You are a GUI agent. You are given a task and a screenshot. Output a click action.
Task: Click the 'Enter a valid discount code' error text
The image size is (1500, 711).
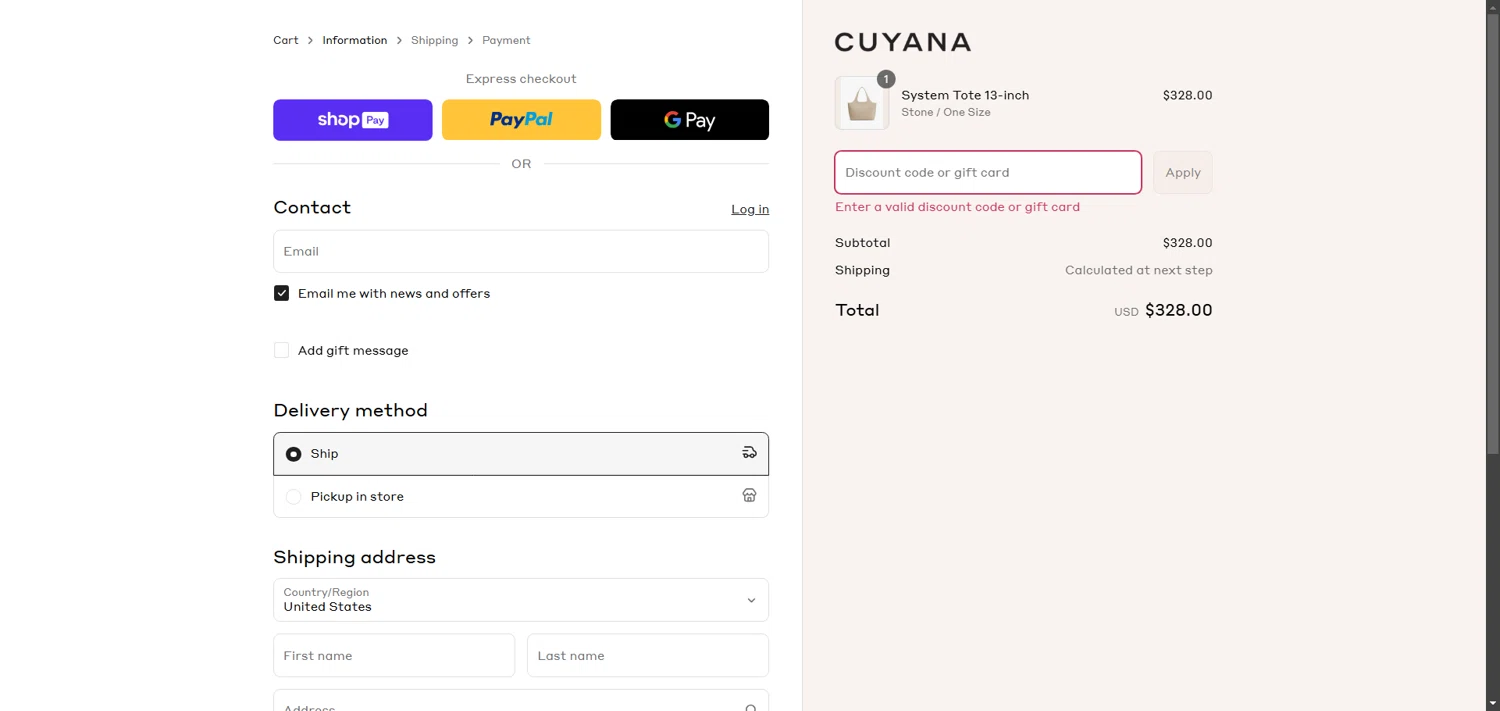click(x=957, y=207)
